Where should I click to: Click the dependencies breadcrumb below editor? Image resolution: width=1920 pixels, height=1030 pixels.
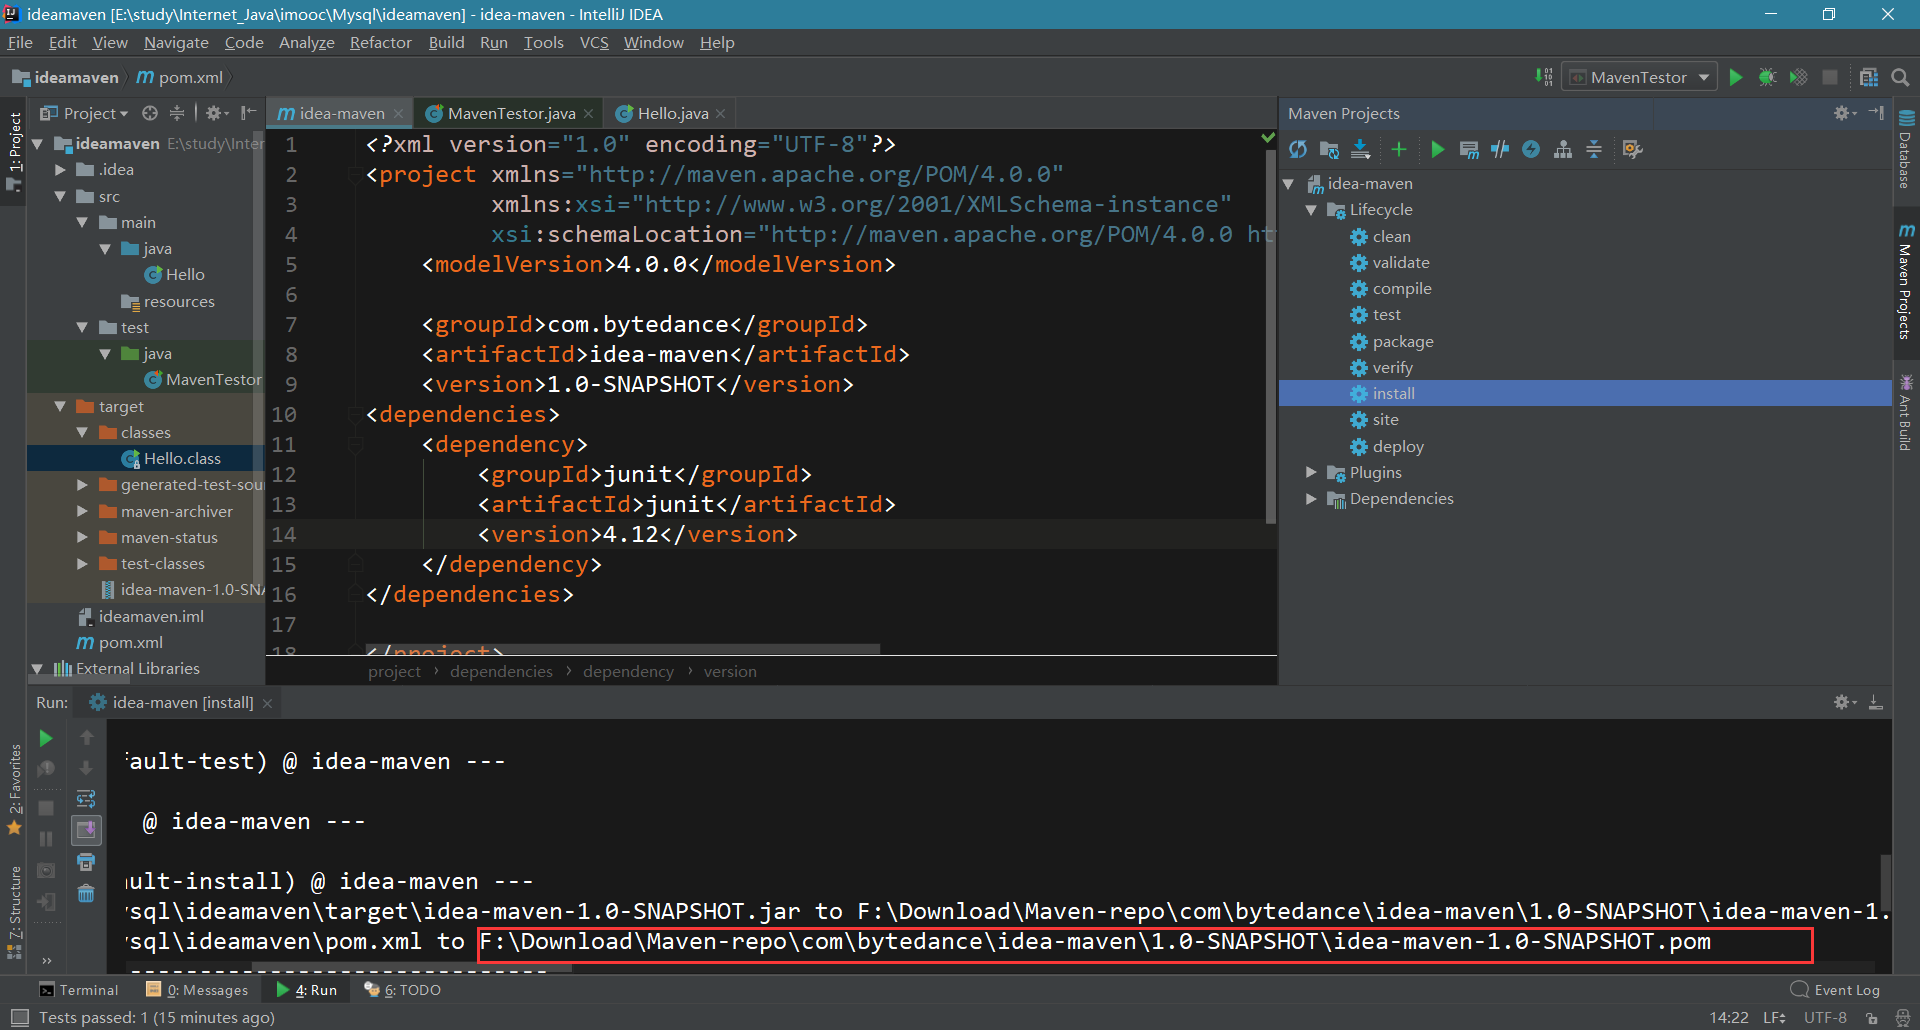pyautogui.click(x=501, y=671)
